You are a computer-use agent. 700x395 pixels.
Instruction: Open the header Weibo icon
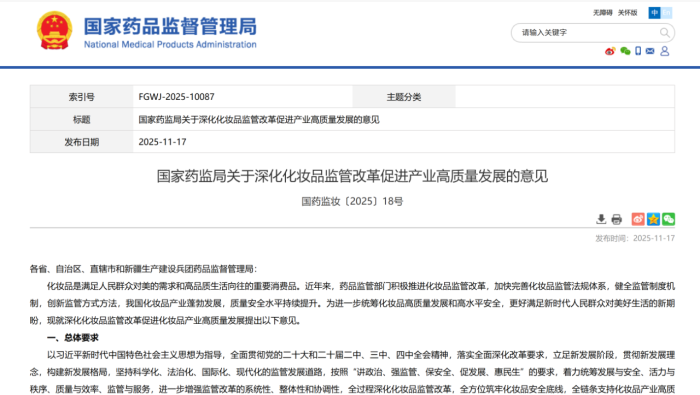click(610, 51)
